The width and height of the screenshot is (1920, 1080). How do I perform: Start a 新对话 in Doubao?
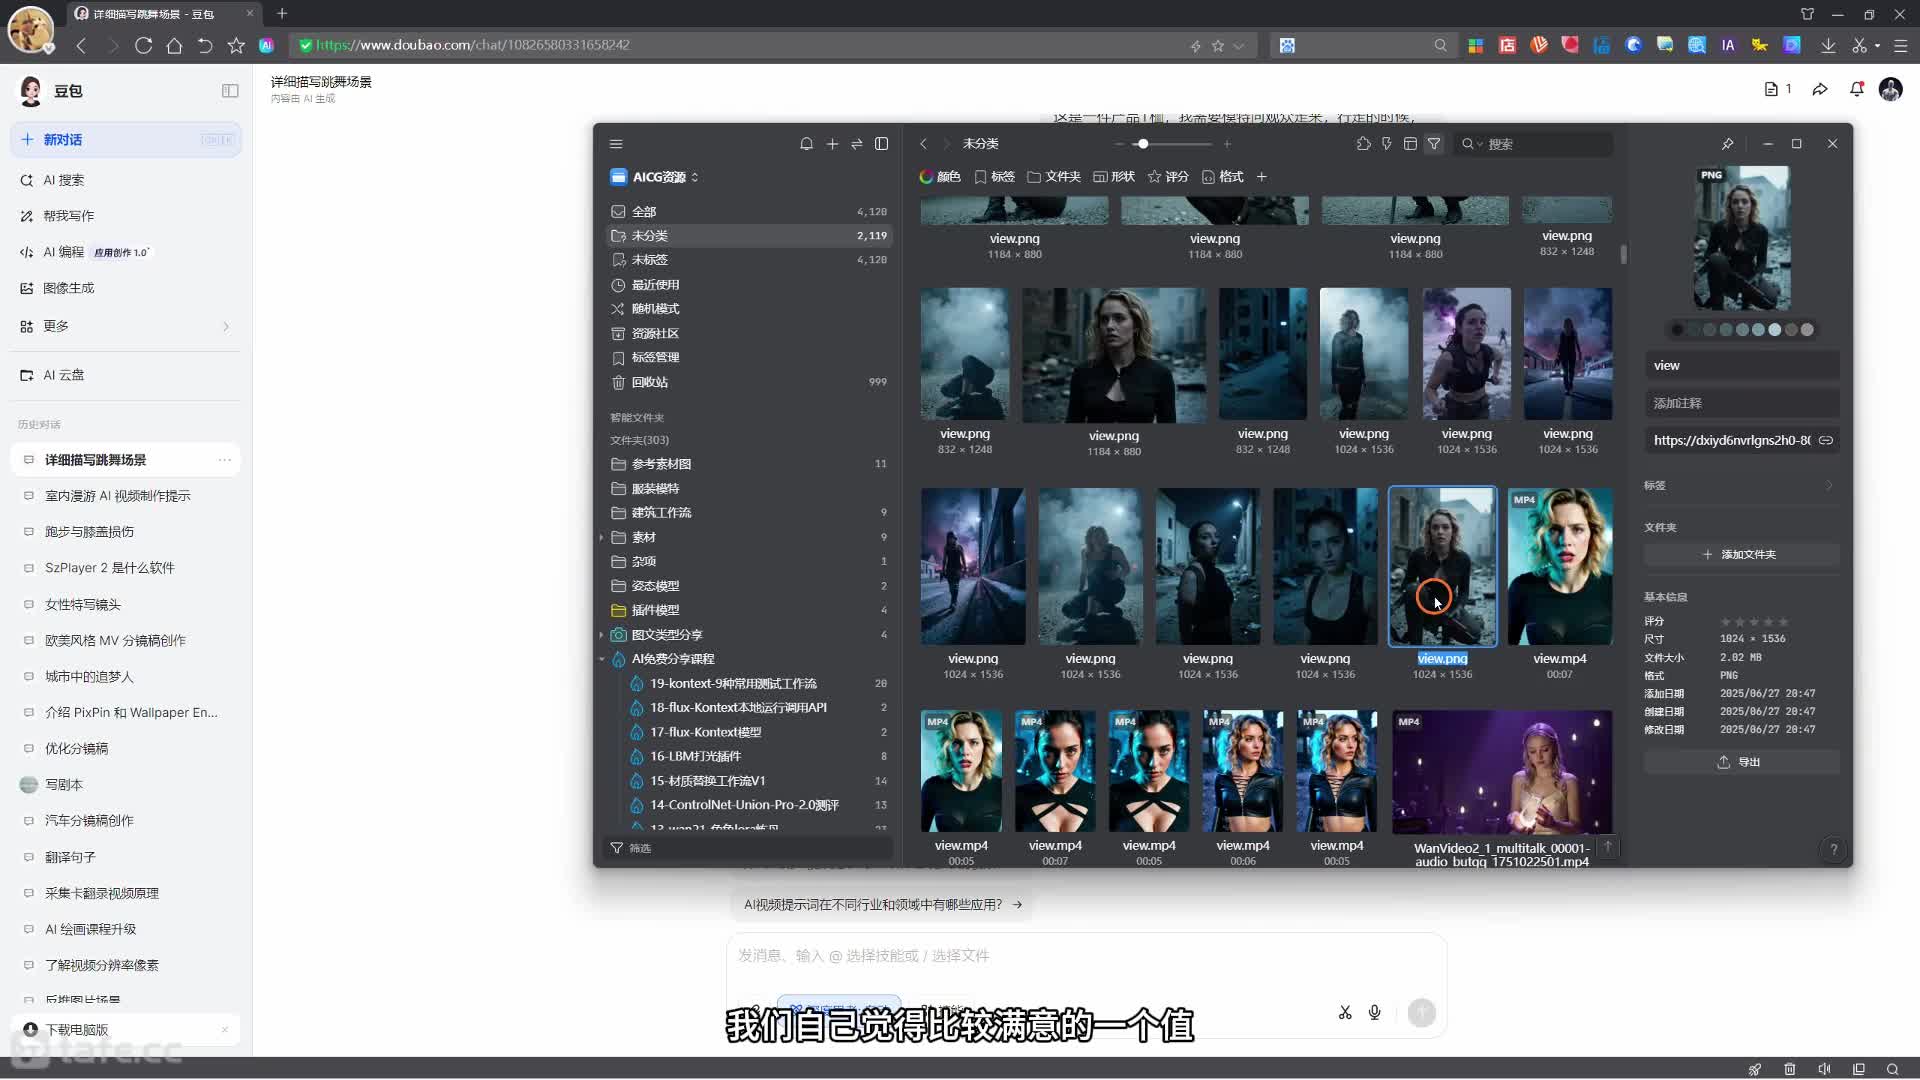(126, 140)
